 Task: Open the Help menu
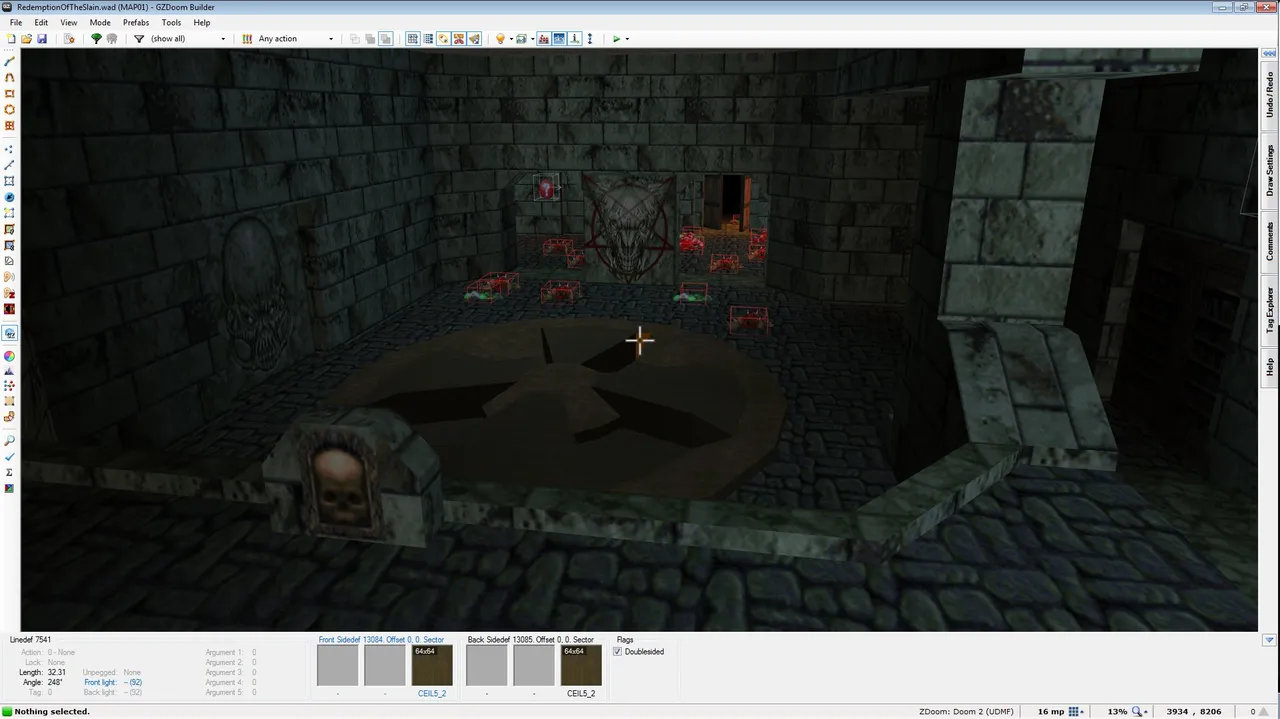click(202, 22)
